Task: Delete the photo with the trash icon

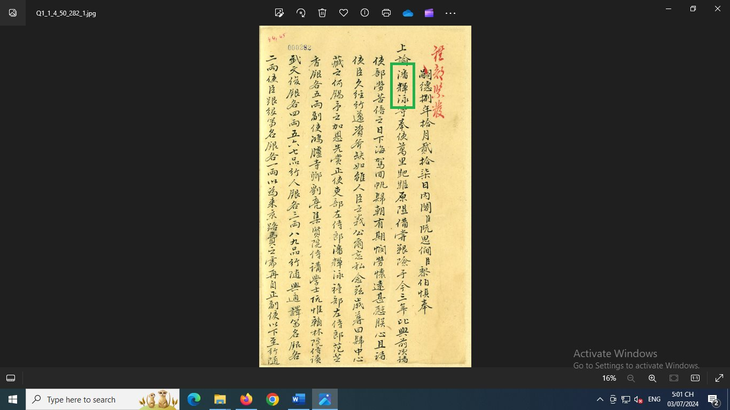Action: pos(322,13)
